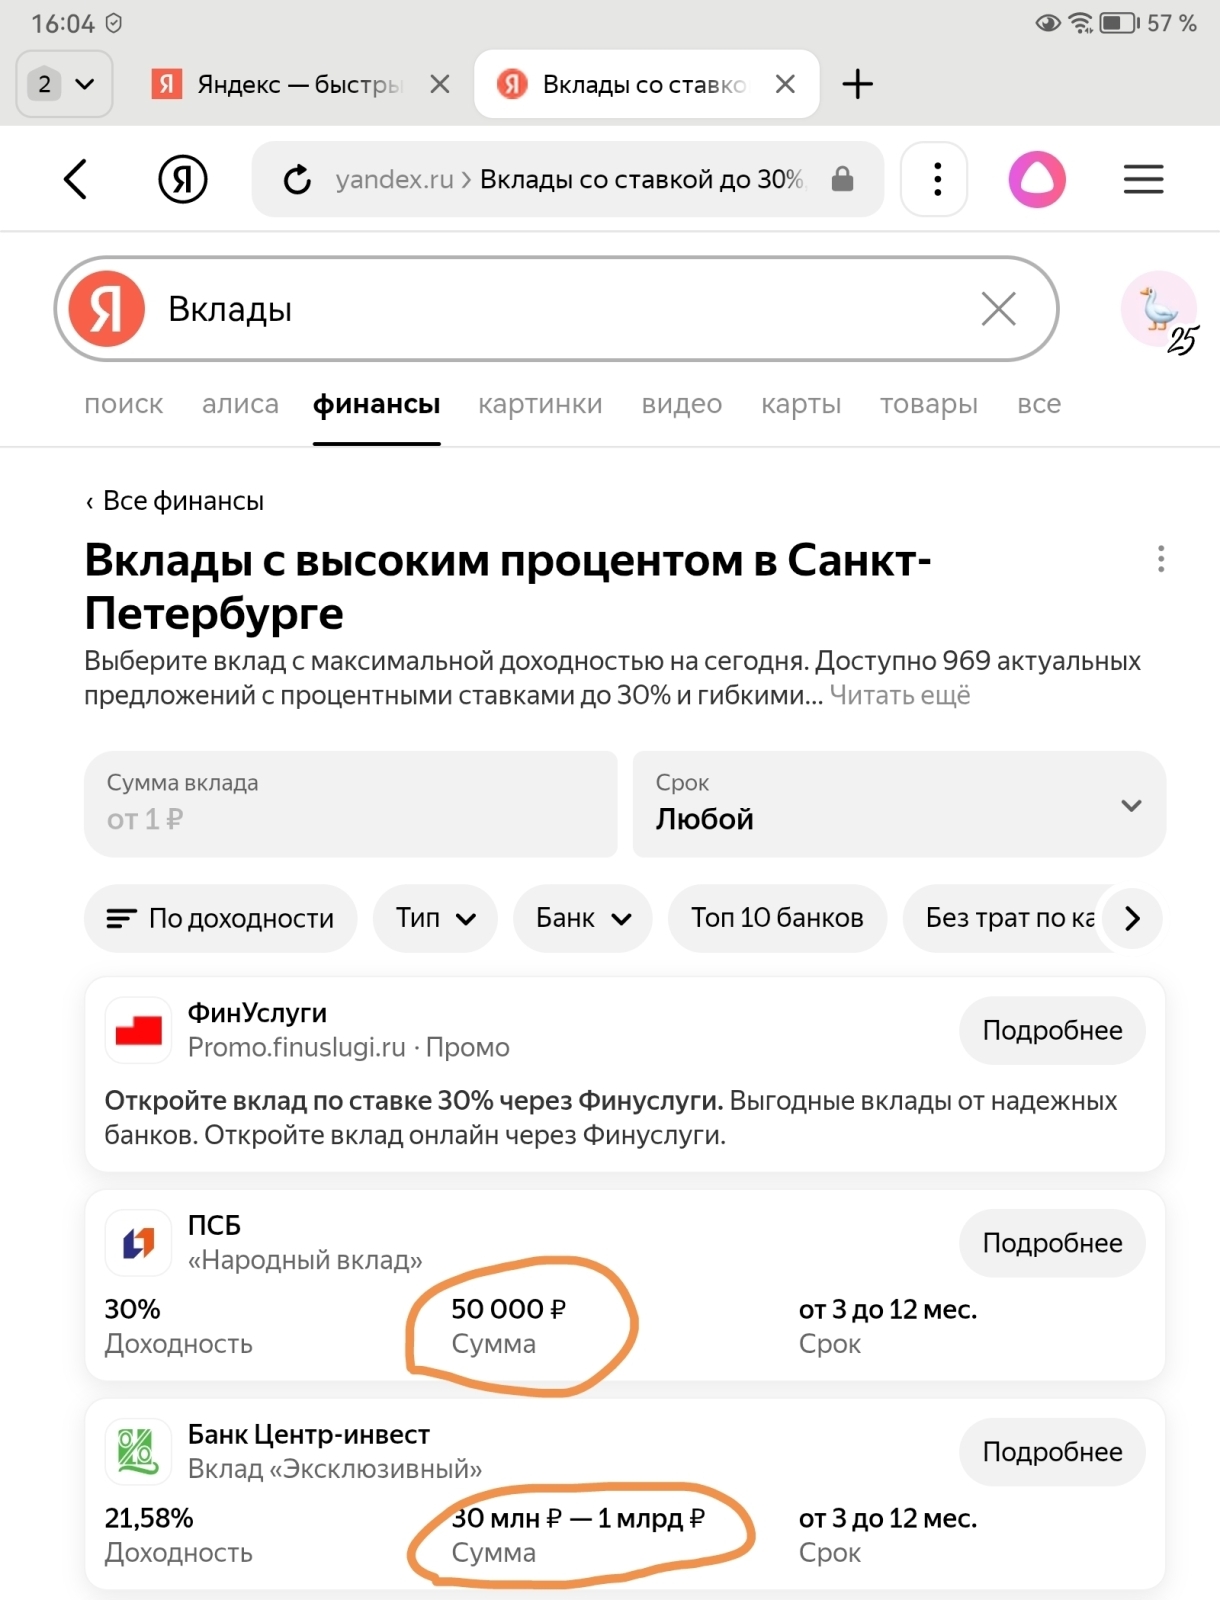
Task: Tap the browser back arrow
Action: (x=76, y=180)
